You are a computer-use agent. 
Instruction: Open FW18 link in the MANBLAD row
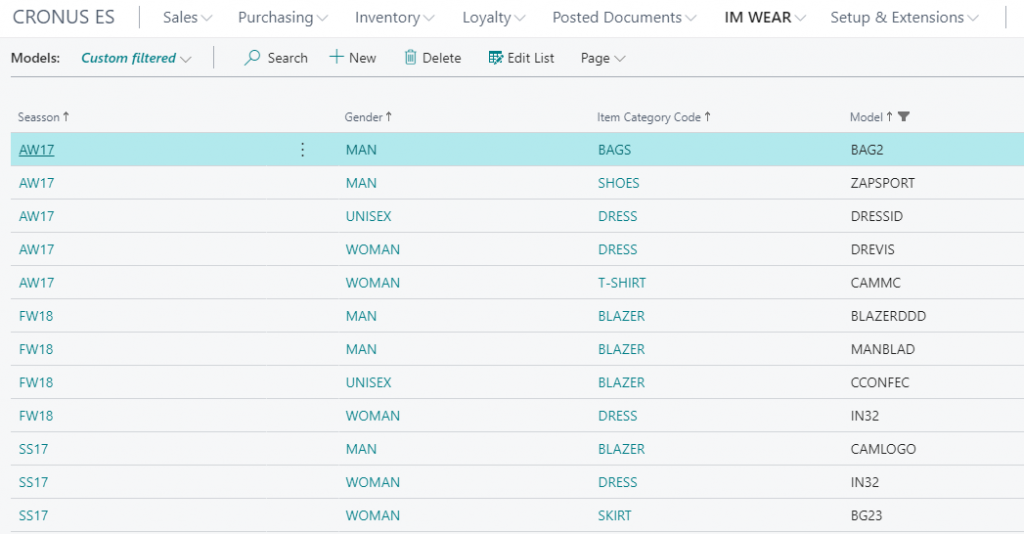coord(36,349)
